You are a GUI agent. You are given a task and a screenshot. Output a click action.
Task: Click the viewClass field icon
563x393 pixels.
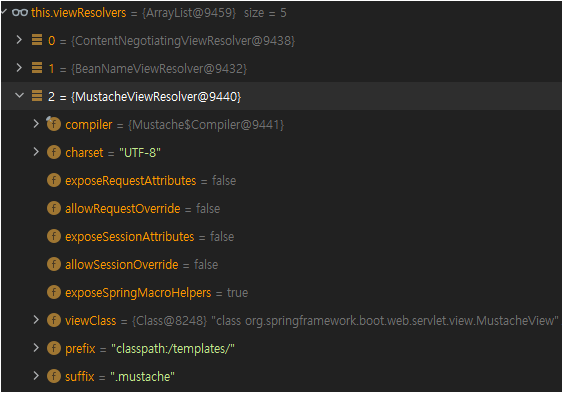[54, 320]
